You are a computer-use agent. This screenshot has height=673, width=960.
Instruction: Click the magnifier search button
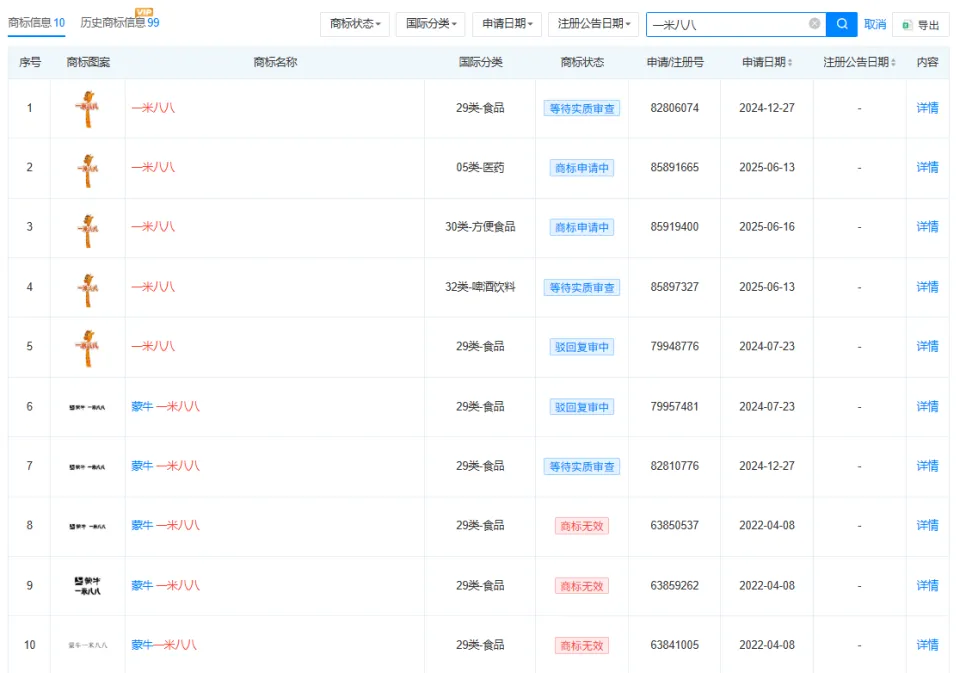843,24
